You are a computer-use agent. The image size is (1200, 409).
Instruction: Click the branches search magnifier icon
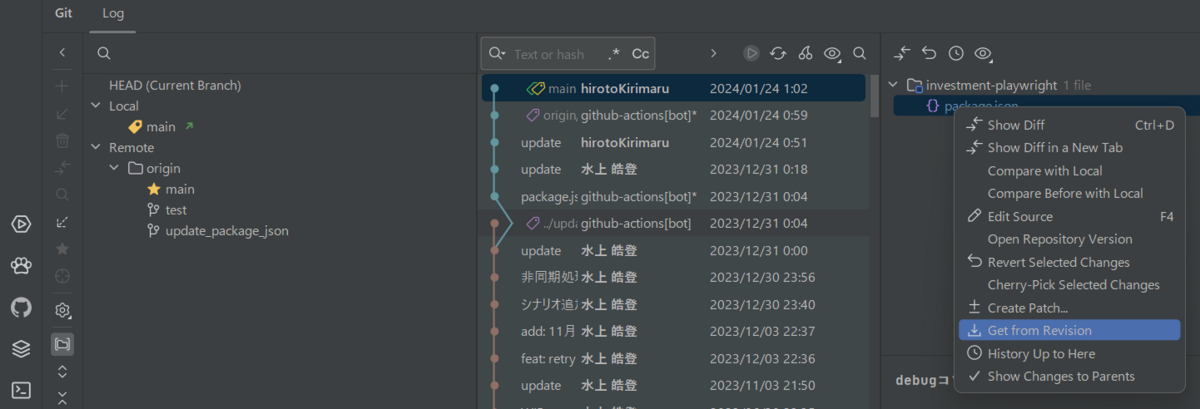(x=104, y=53)
